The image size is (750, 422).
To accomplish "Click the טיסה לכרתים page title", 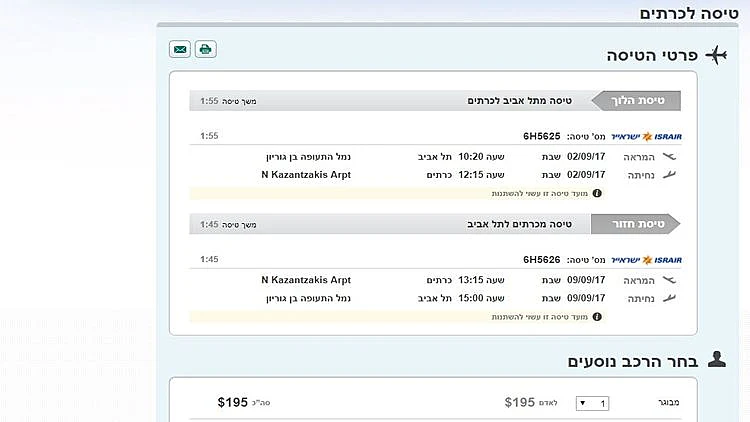I will pyautogui.click(x=689, y=13).
